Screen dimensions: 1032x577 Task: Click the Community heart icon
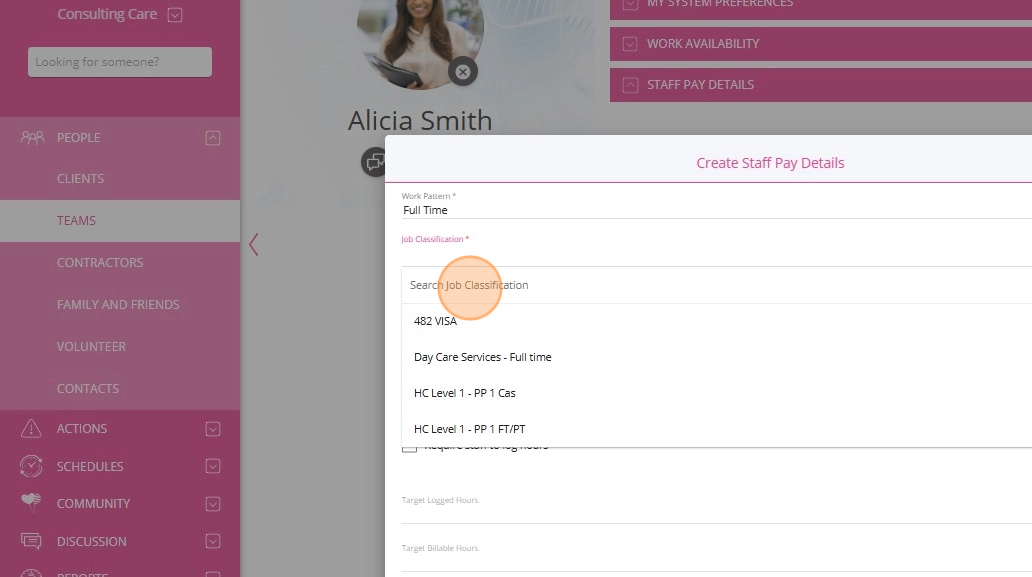31,503
